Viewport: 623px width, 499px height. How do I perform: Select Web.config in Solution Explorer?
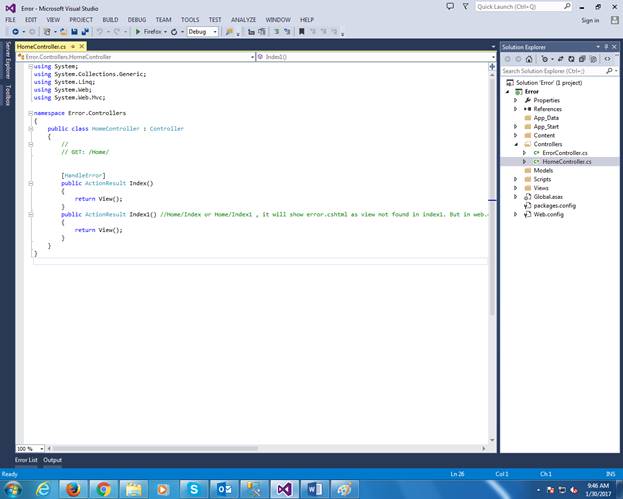pos(548,215)
